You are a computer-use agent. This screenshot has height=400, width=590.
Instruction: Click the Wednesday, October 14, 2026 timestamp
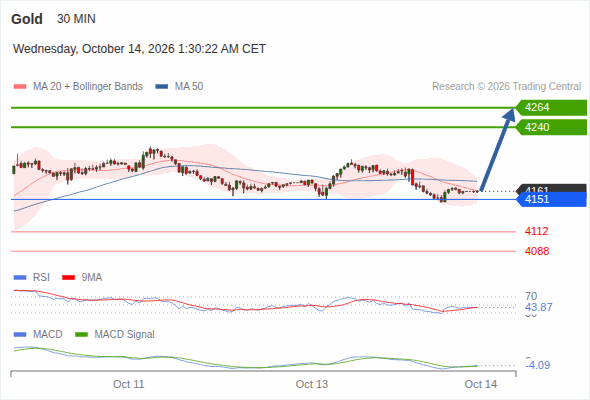(139, 49)
